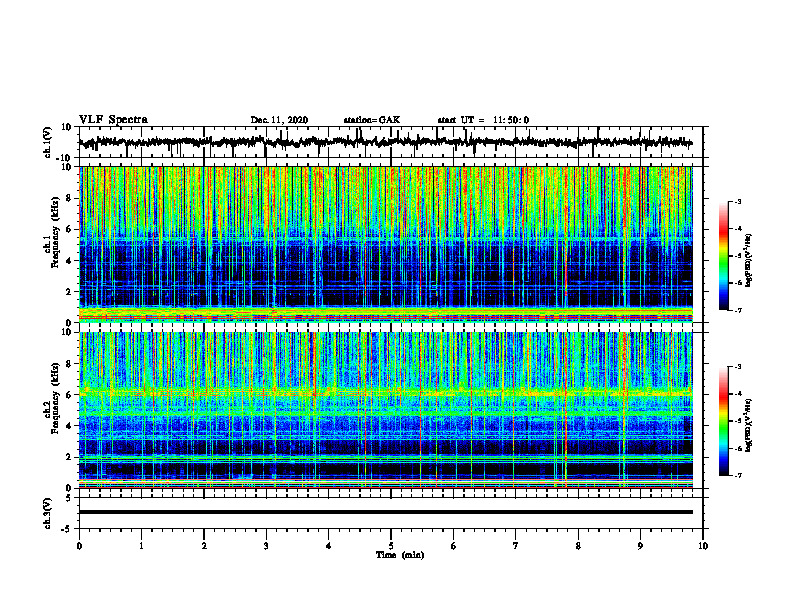Click the ch.1 spectrogram panel
Image resolution: width=792 pixels, height=612 pixels.
tap(385, 244)
